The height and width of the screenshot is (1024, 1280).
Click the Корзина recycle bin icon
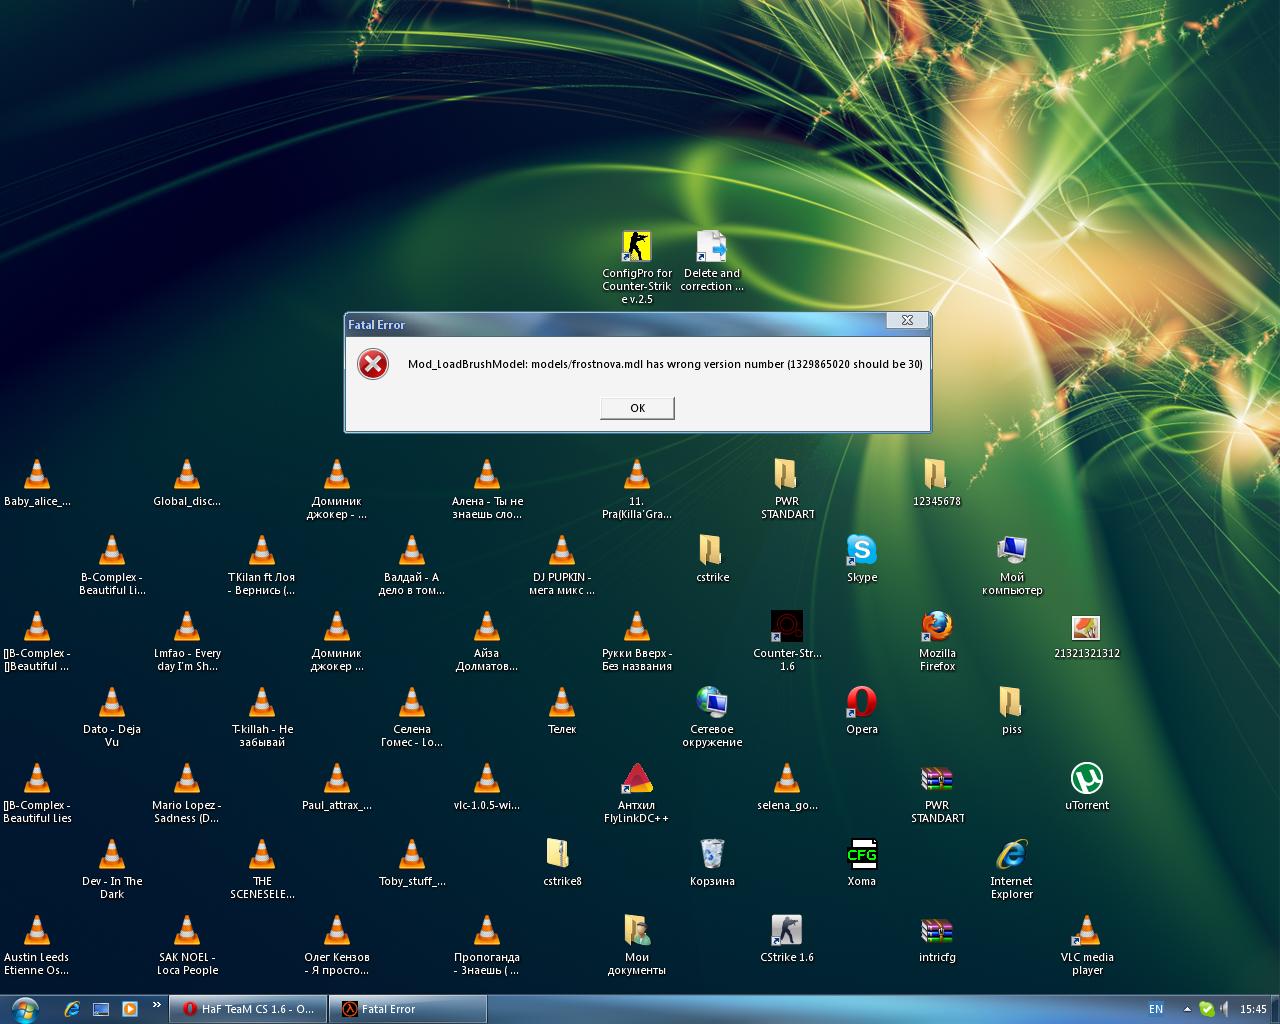coord(711,856)
